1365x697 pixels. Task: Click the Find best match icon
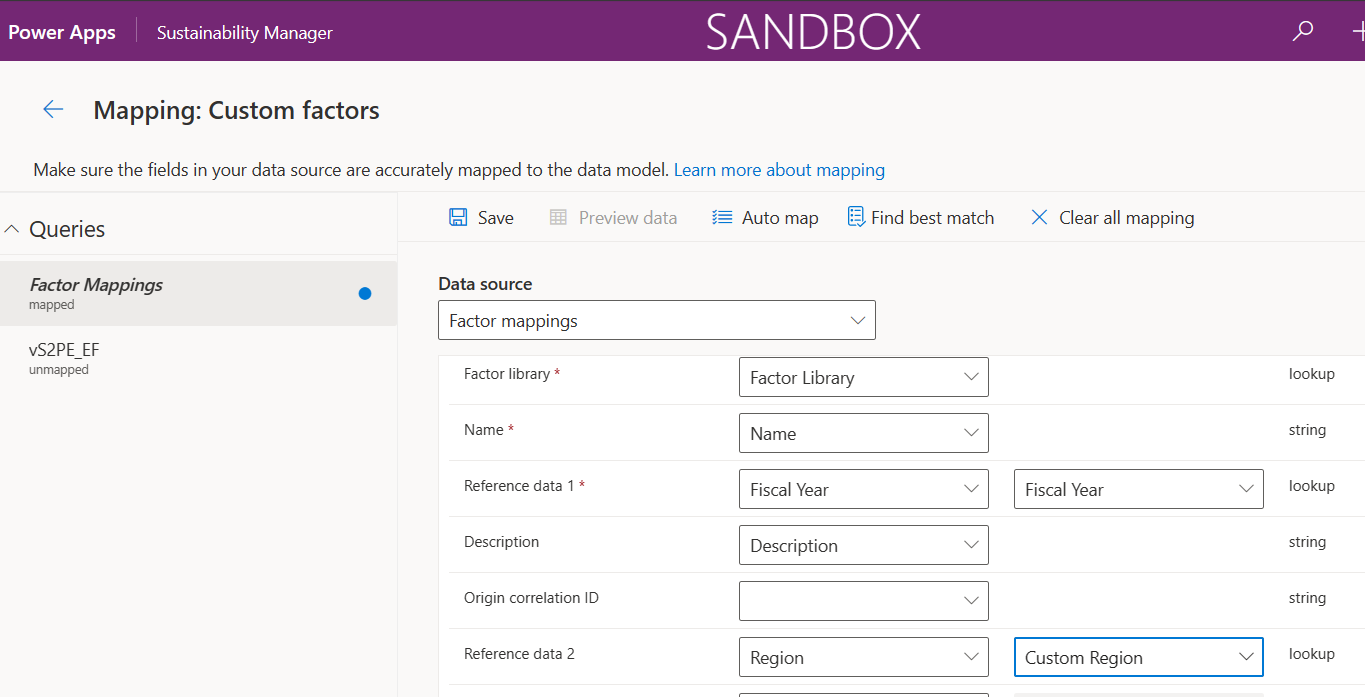856,217
